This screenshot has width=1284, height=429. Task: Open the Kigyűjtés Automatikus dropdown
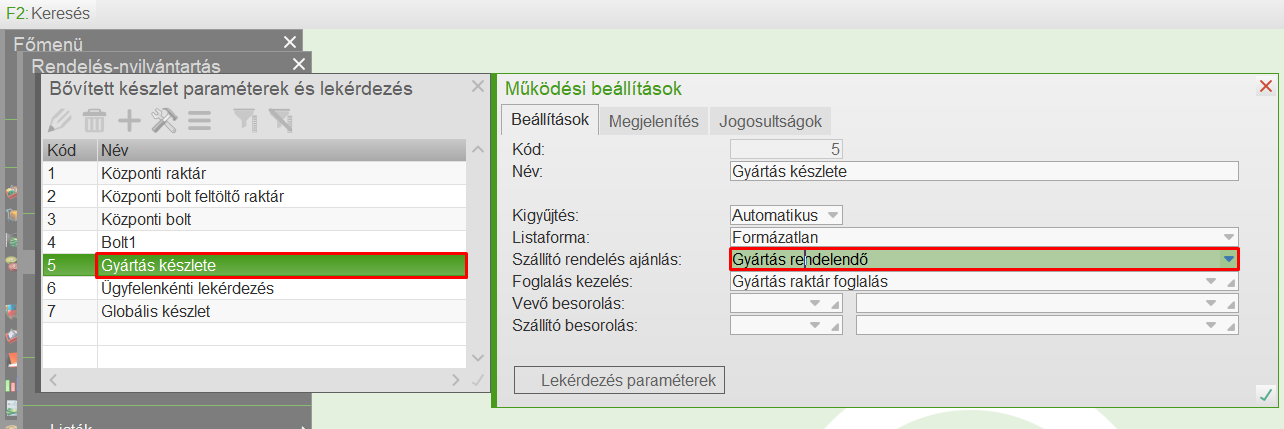pyautogui.click(x=833, y=215)
